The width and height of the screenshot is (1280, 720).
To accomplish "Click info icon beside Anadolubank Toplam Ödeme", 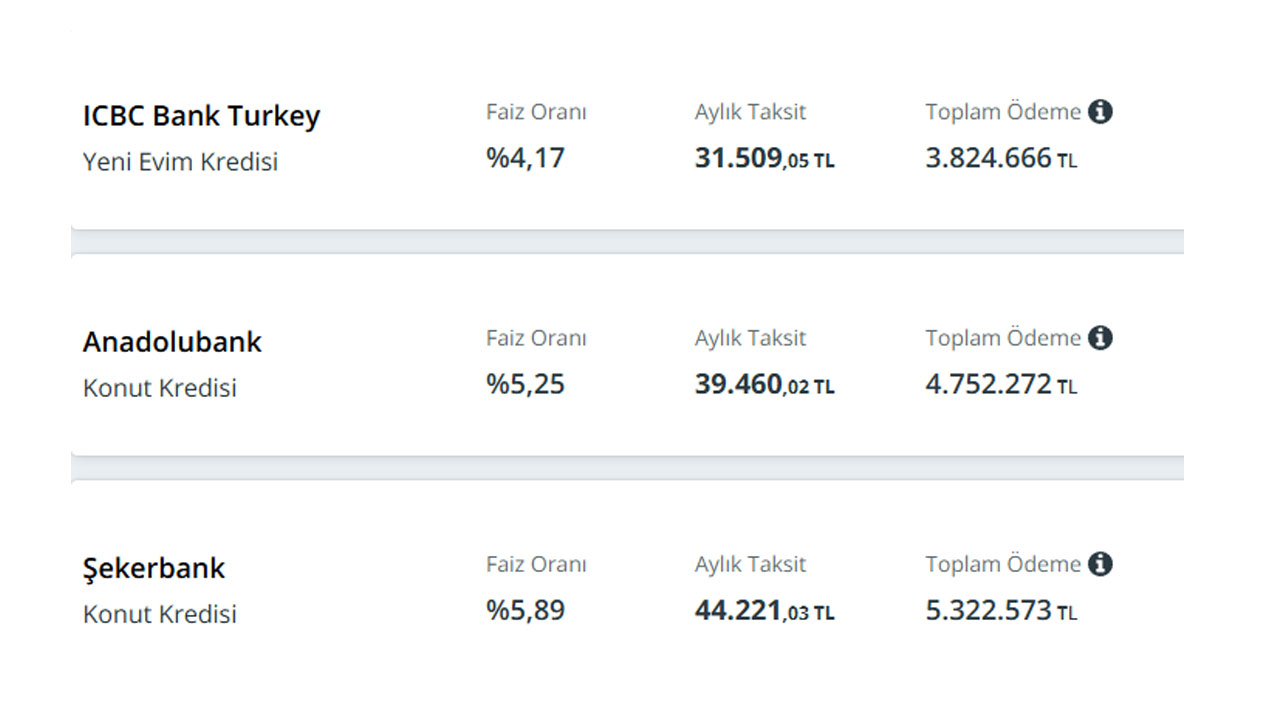I will pyautogui.click(x=1100, y=338).
